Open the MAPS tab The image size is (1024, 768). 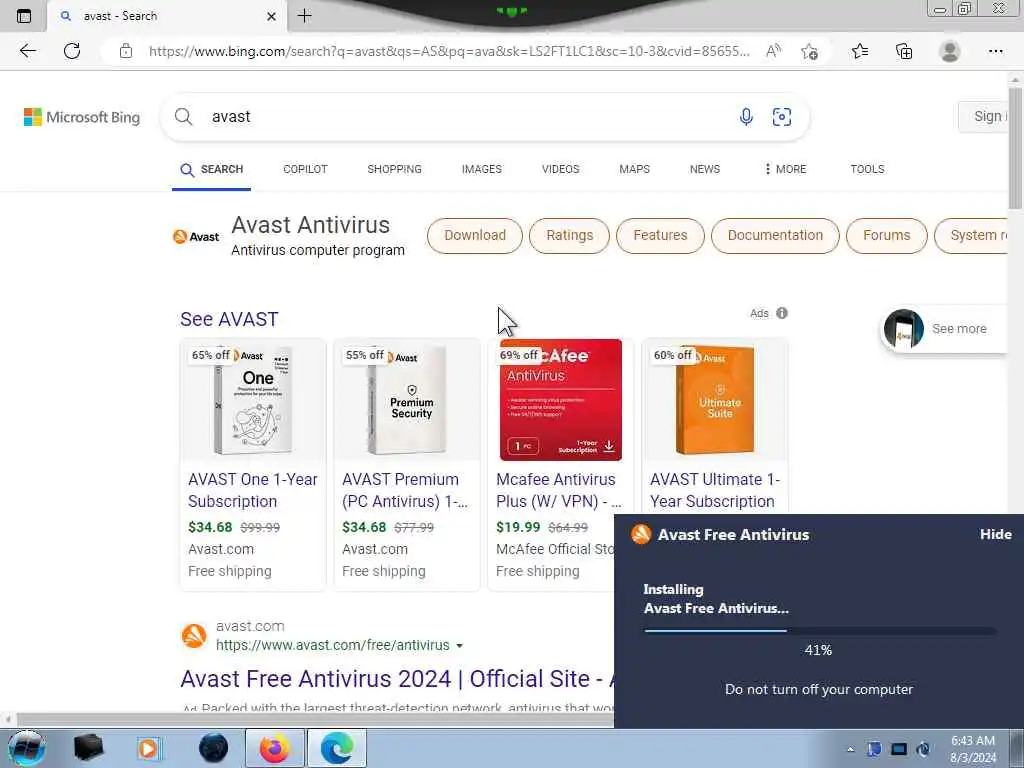(634, 169)
